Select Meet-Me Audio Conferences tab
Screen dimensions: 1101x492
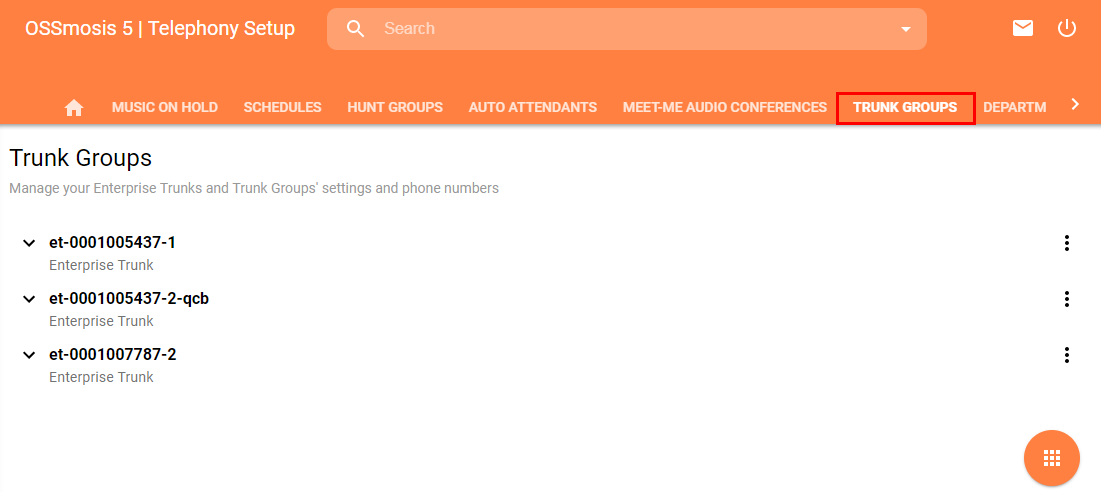coord(724,107)
